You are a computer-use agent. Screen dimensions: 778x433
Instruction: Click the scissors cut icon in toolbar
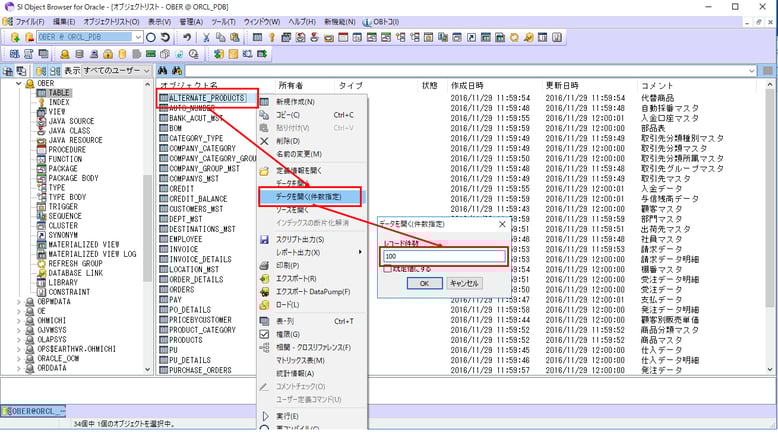click(x=207, y=37)
